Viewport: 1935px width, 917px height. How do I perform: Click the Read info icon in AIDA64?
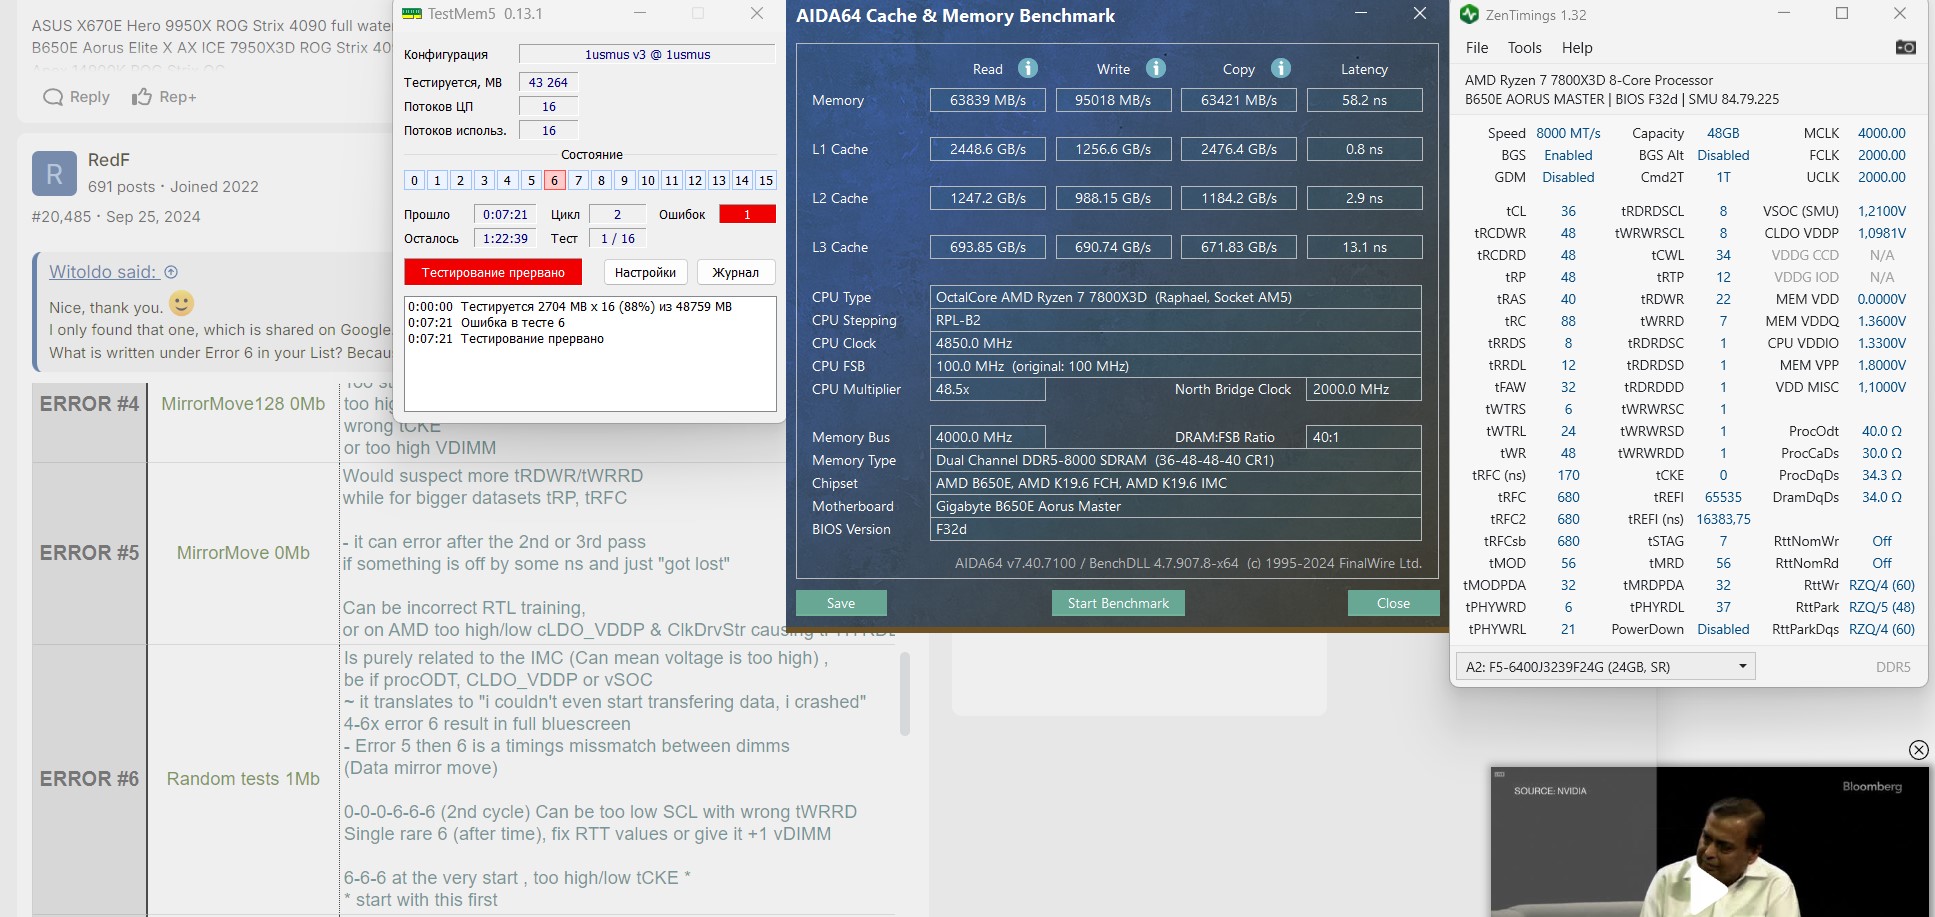[1028, 68]
